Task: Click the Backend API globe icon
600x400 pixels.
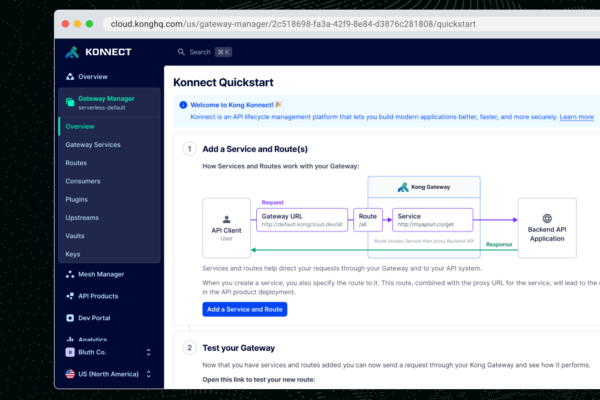Action: [546, 218]
